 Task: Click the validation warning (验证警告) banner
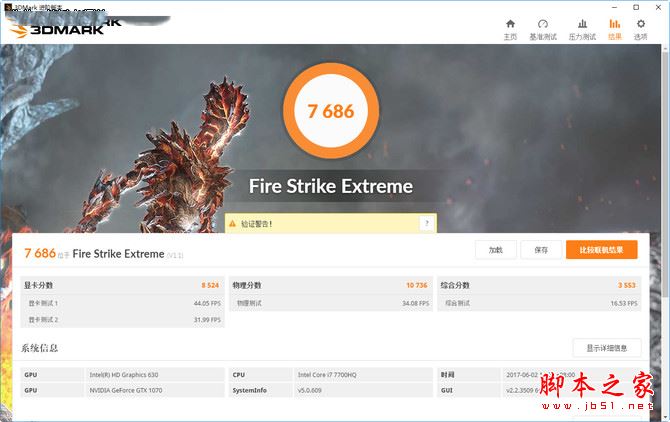331,223
